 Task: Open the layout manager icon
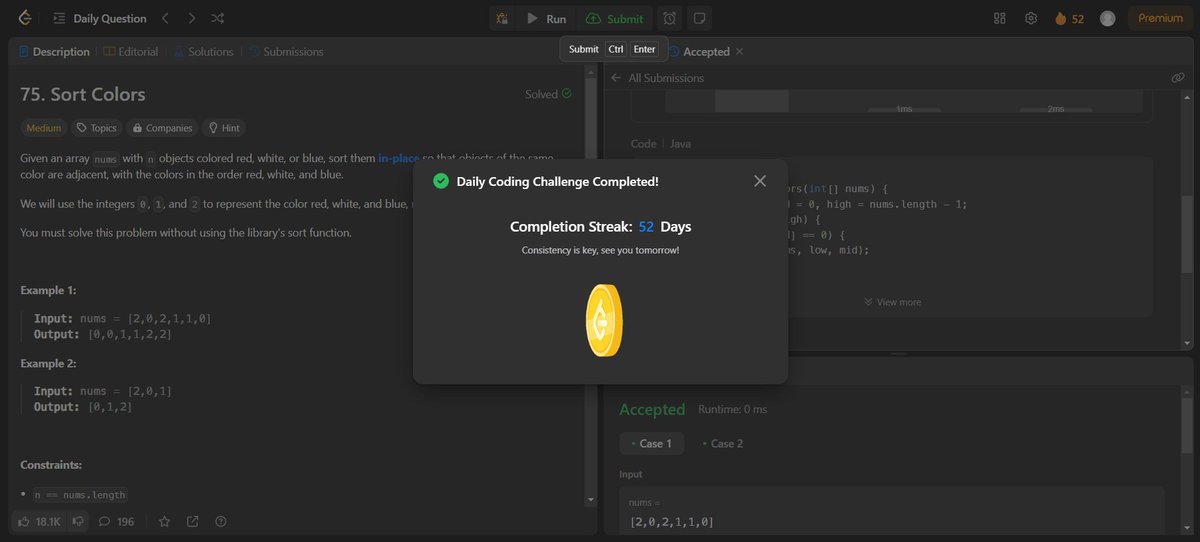click(999, 19)
